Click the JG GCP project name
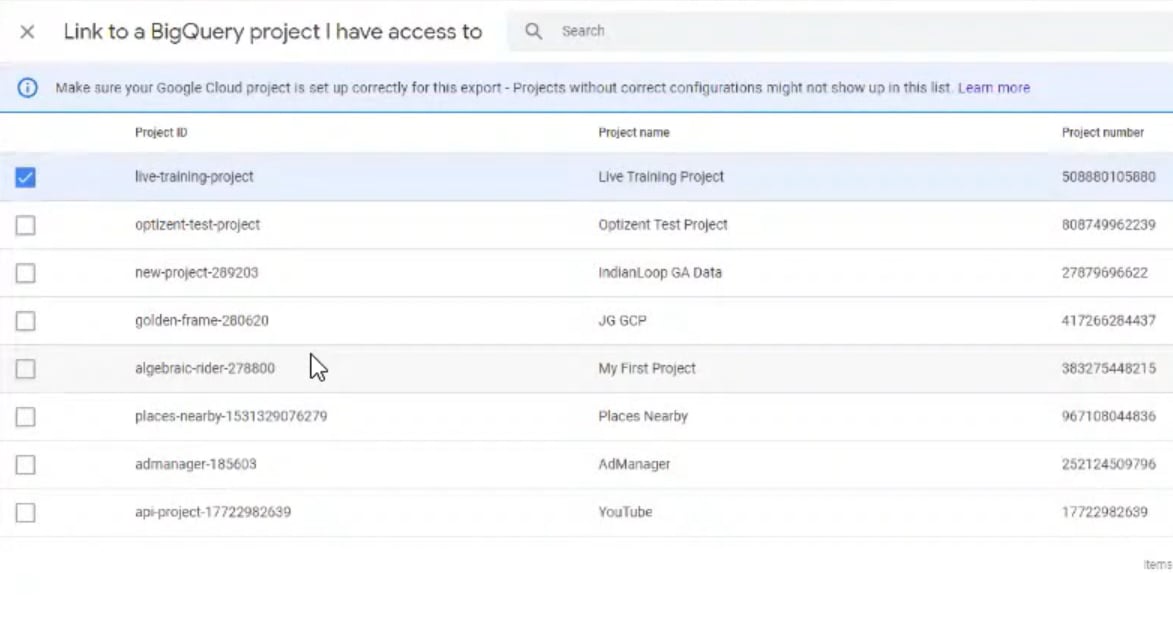 point(622,320)
